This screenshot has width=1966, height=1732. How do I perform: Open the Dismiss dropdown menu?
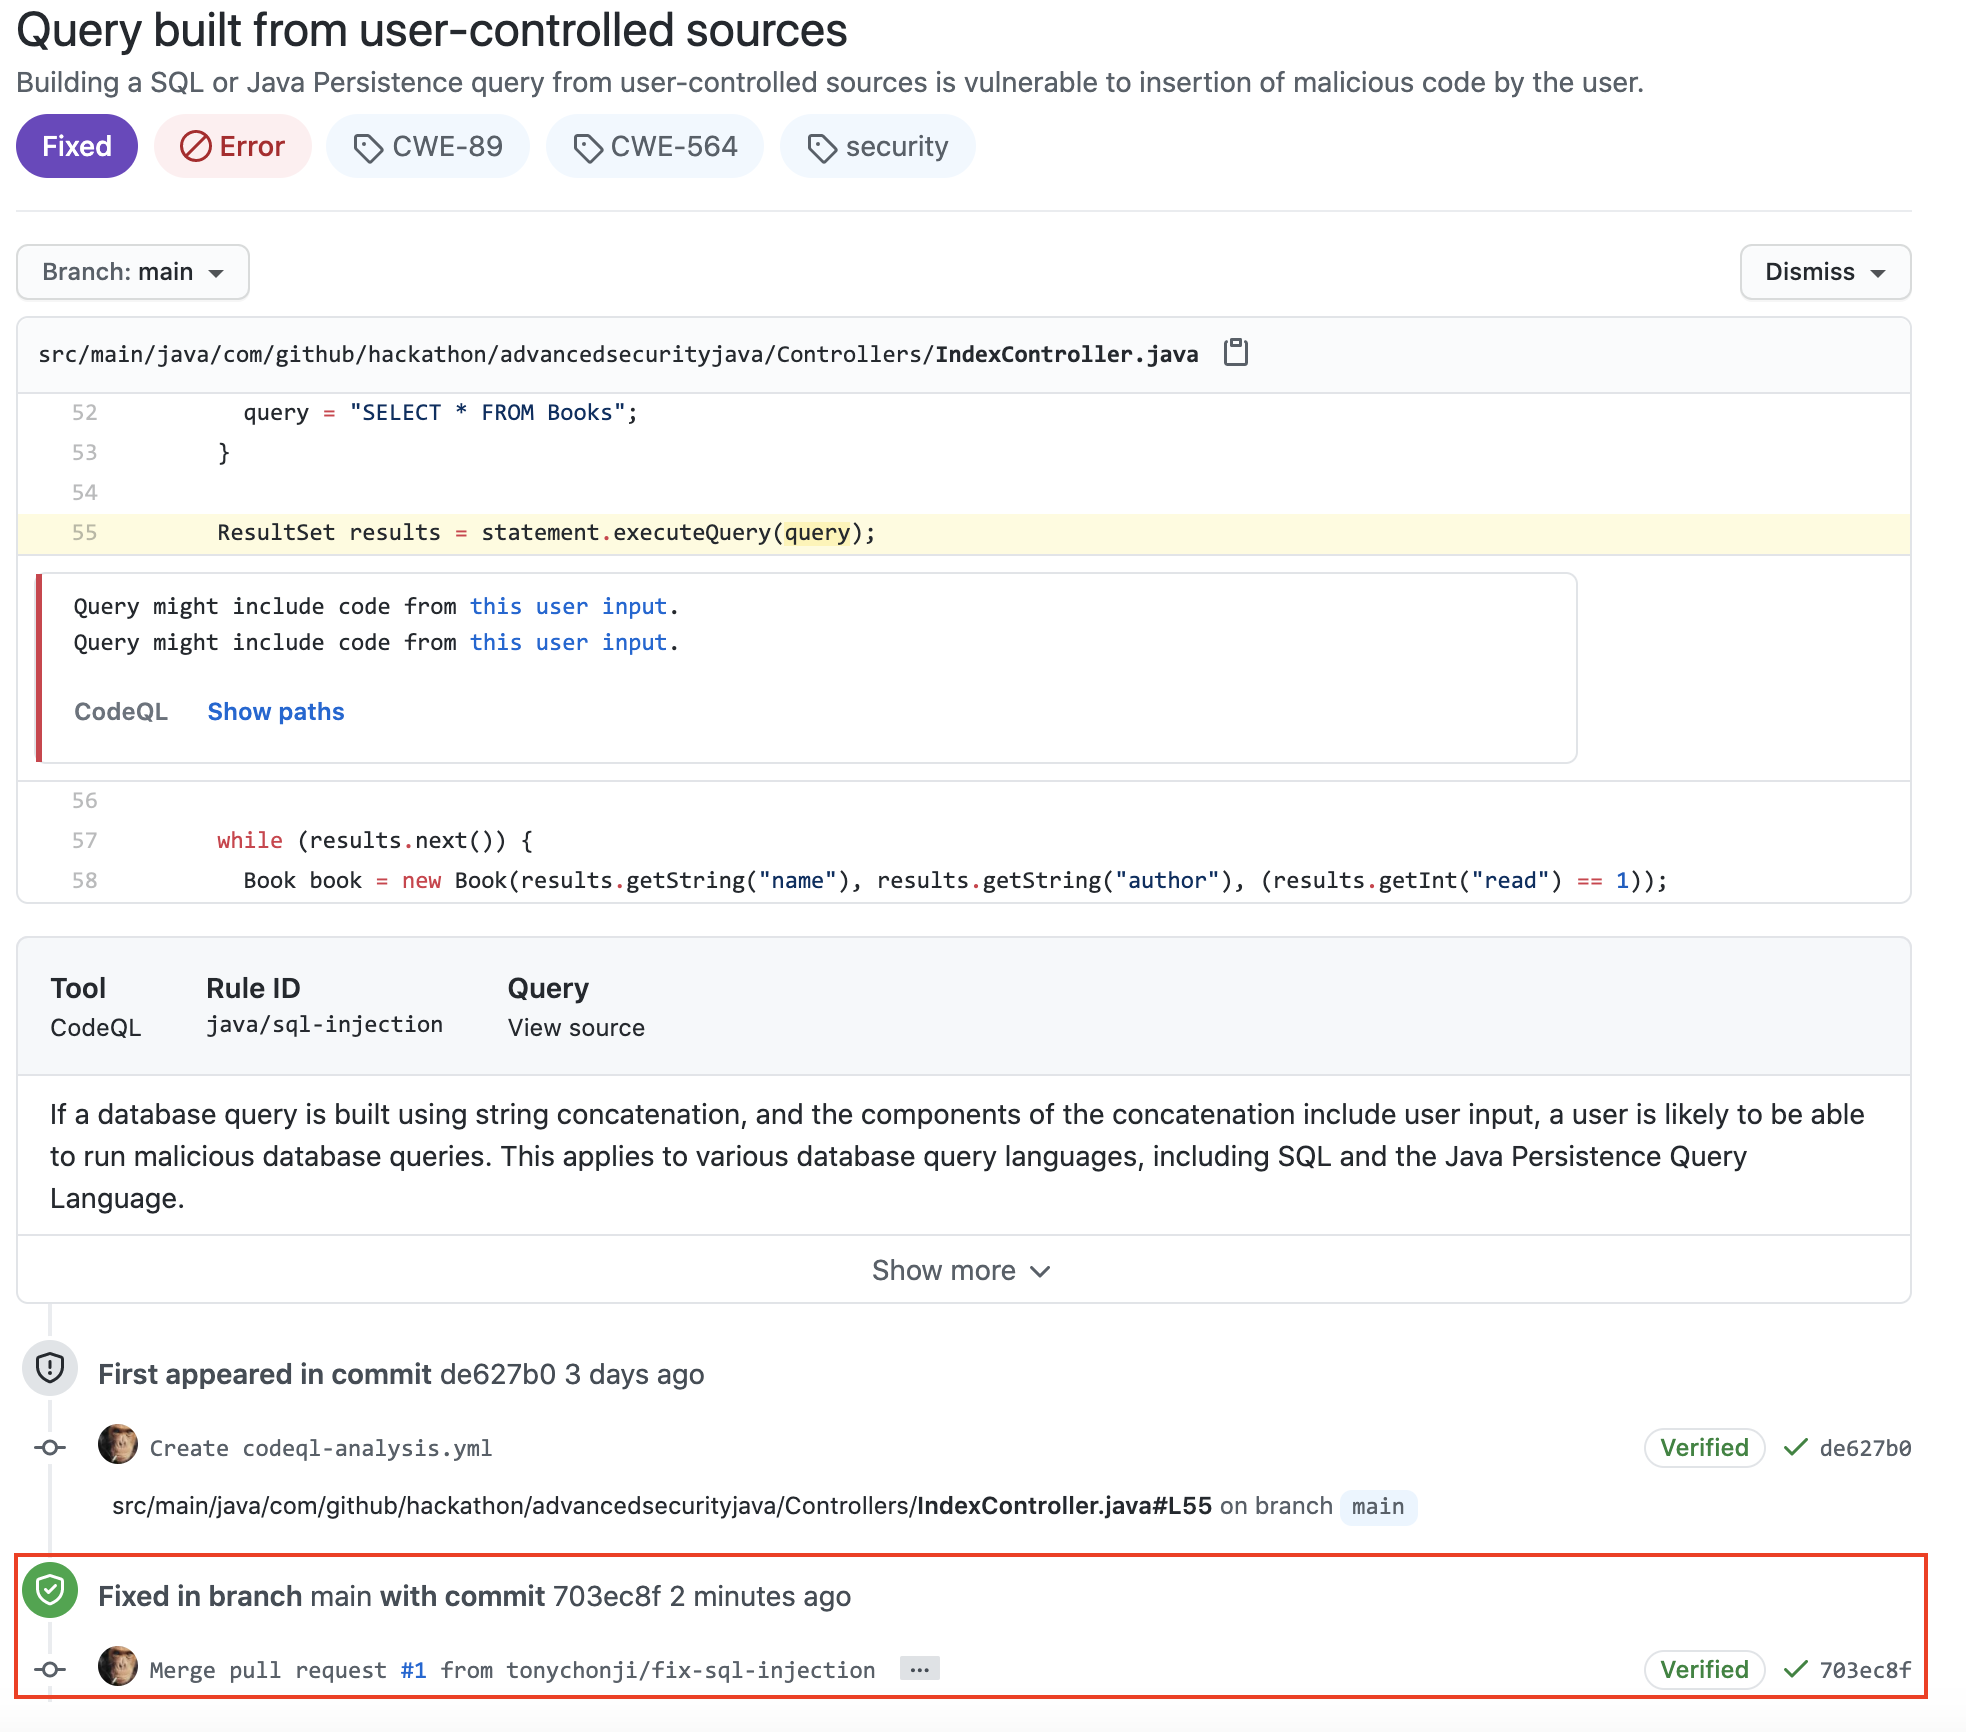click(x=1825, y=272)
